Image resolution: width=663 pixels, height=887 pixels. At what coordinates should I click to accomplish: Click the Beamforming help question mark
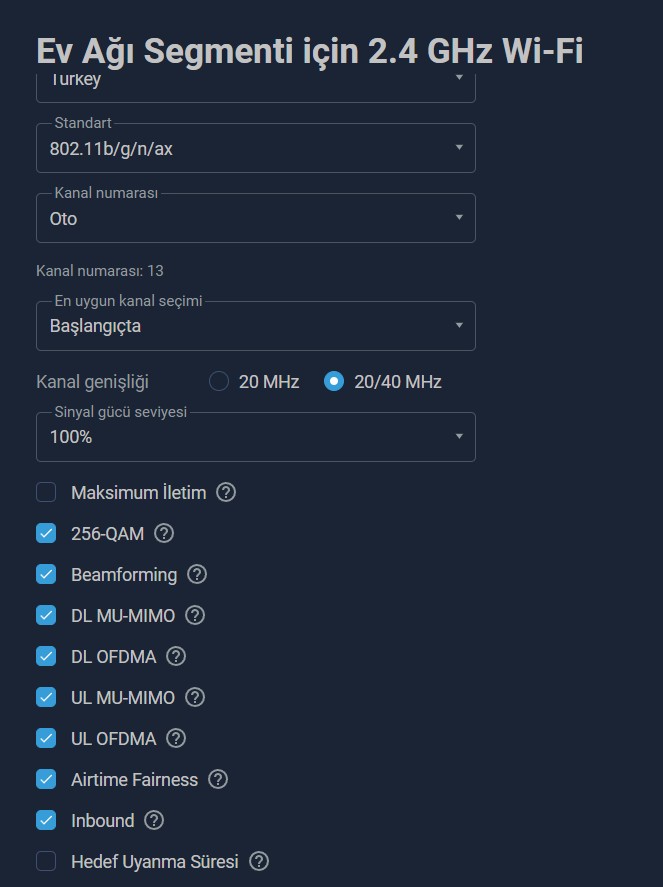coord(197,574)
